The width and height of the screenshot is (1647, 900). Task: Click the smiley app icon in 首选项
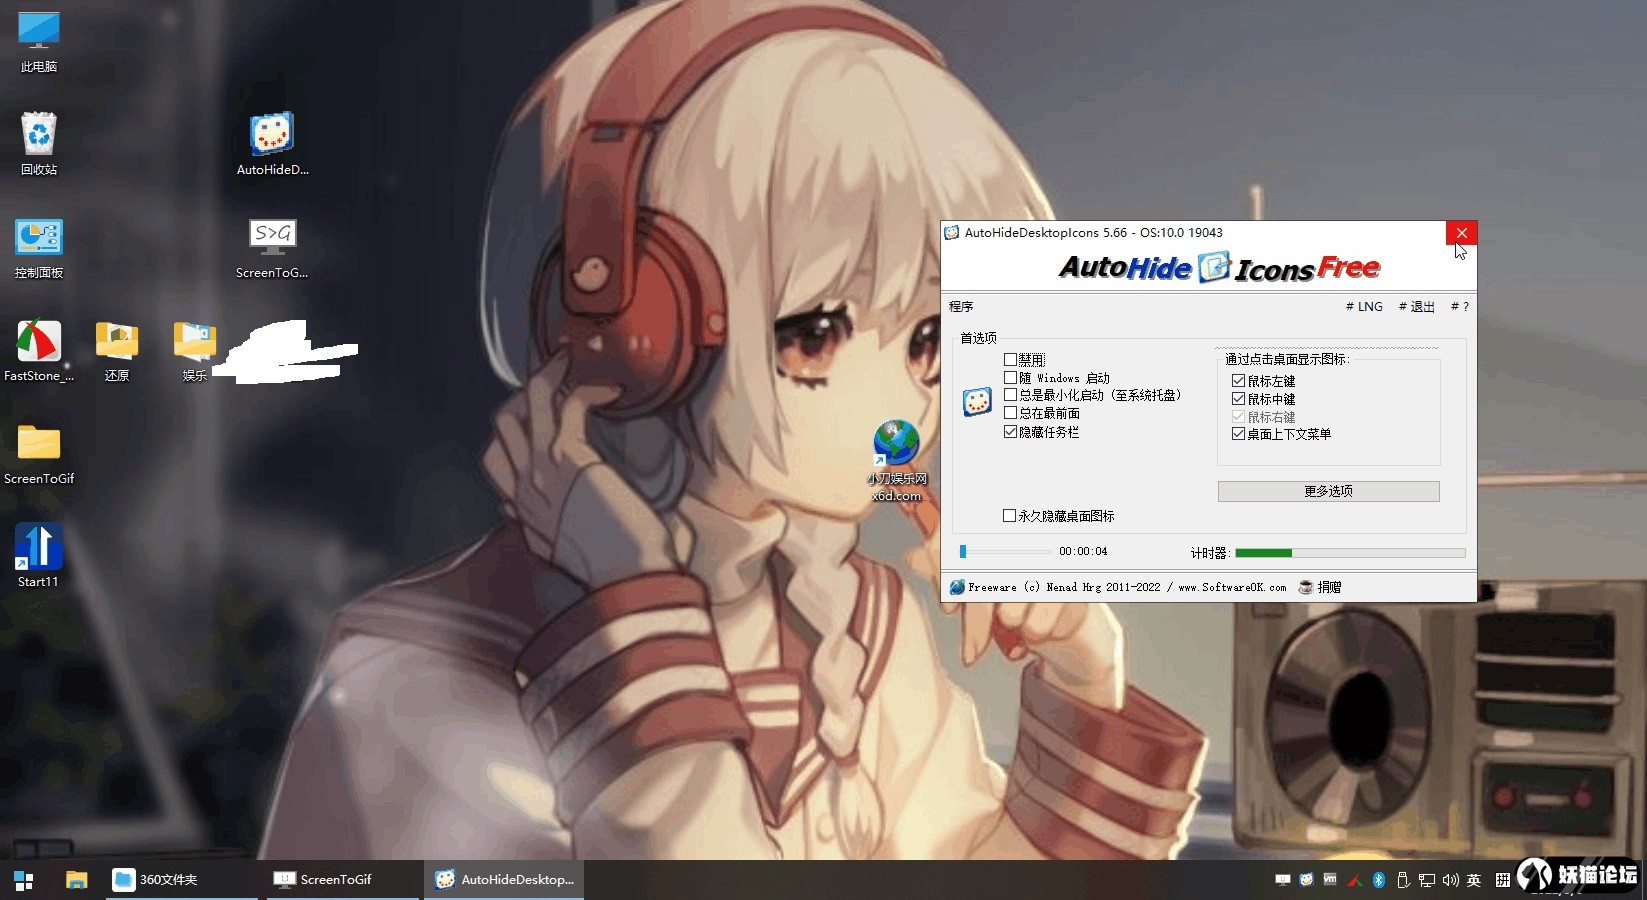coord(976,402)
